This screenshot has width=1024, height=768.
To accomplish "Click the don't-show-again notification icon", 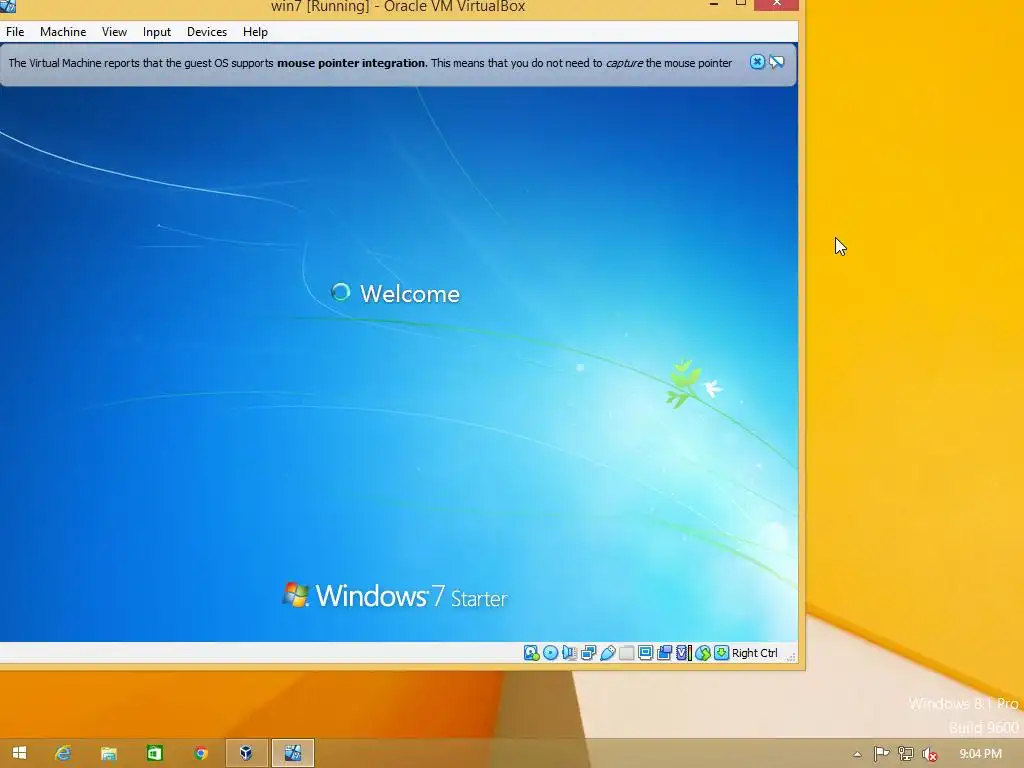I will tap(776, 62).
